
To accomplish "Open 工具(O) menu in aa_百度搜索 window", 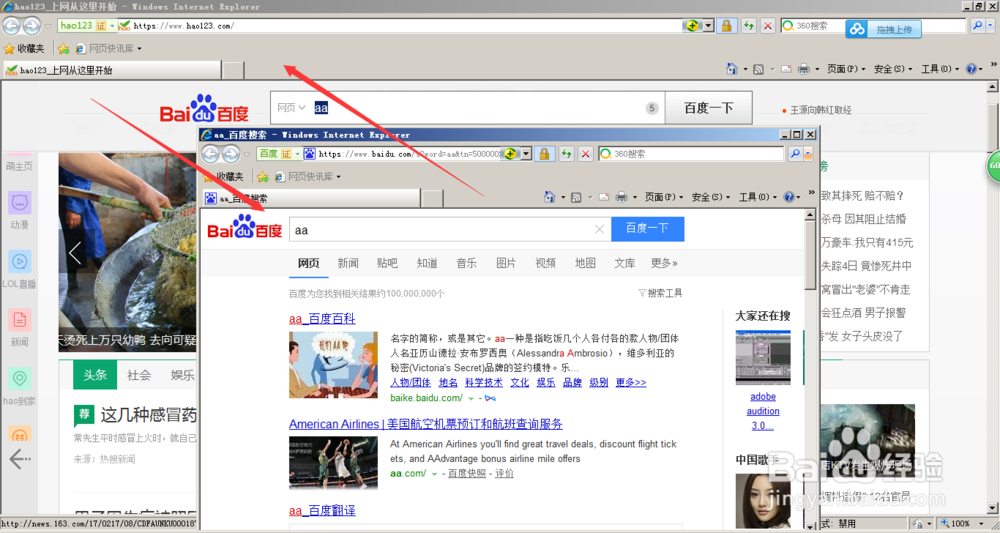I will (758, 197).
